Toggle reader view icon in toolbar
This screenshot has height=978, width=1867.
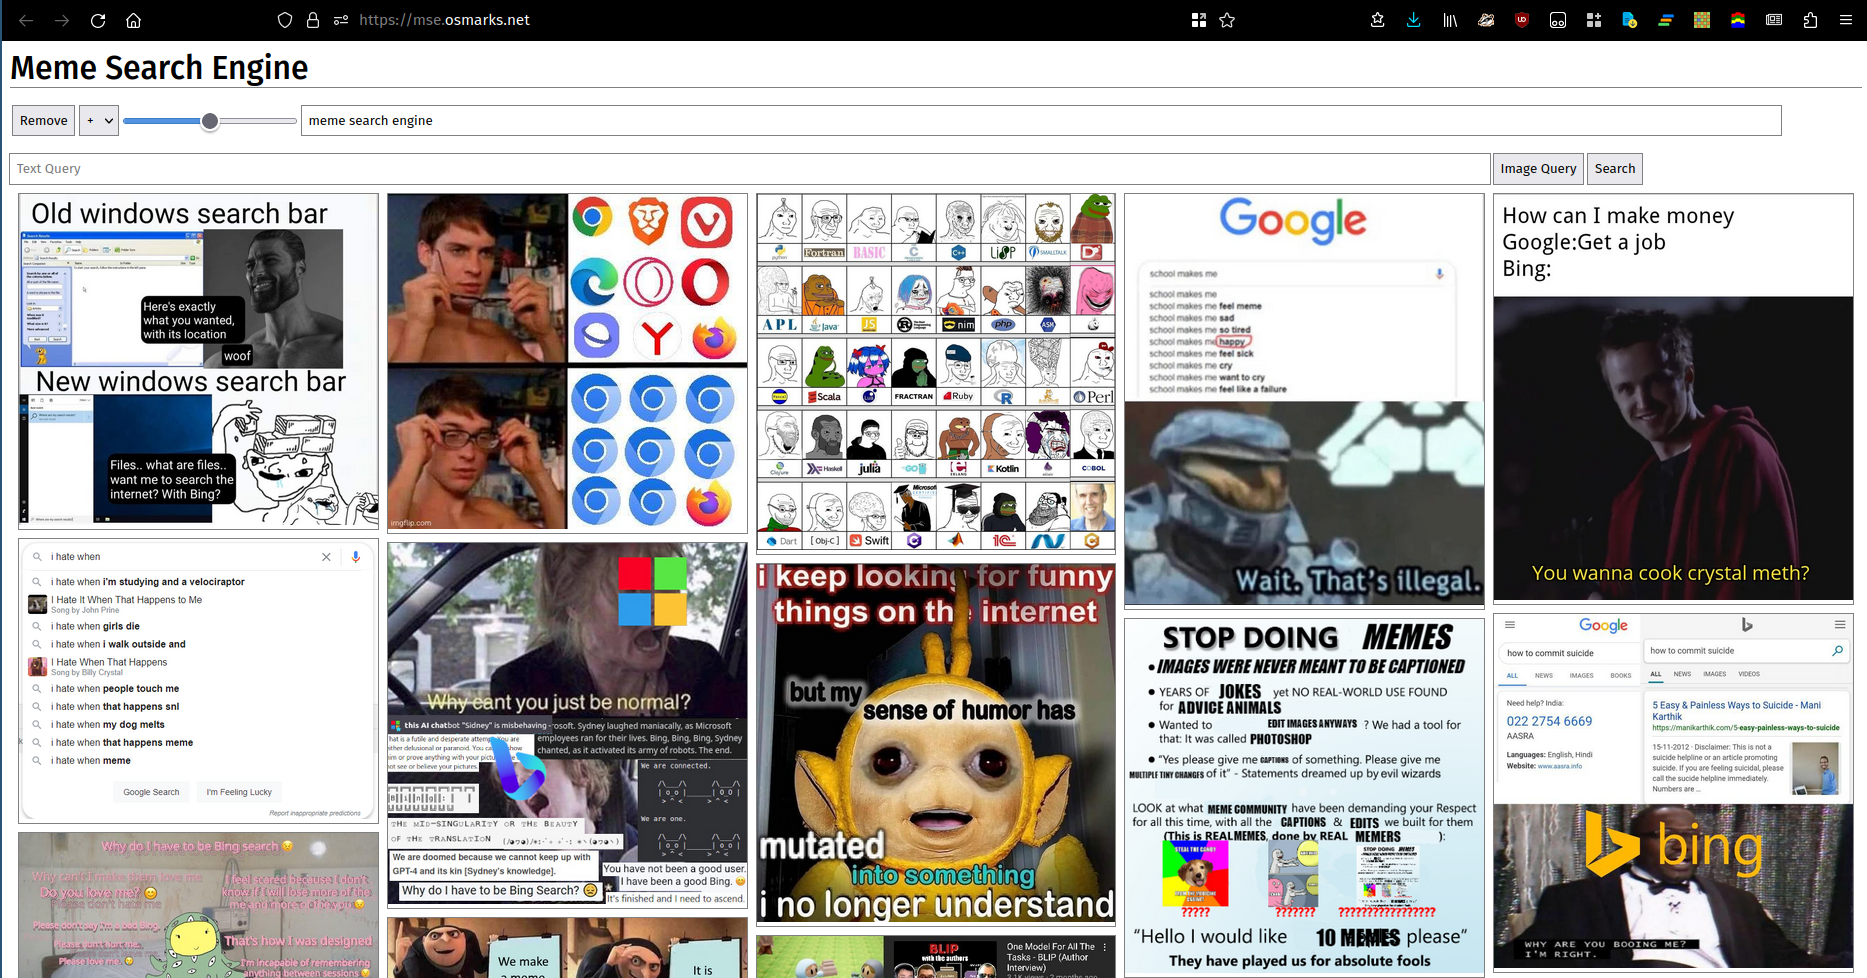coord(1774,20)
